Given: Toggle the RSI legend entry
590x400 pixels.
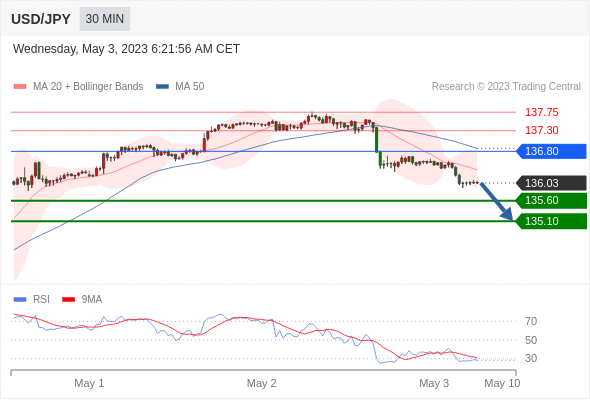Looking at the screenshot, I should pos(32,299).
